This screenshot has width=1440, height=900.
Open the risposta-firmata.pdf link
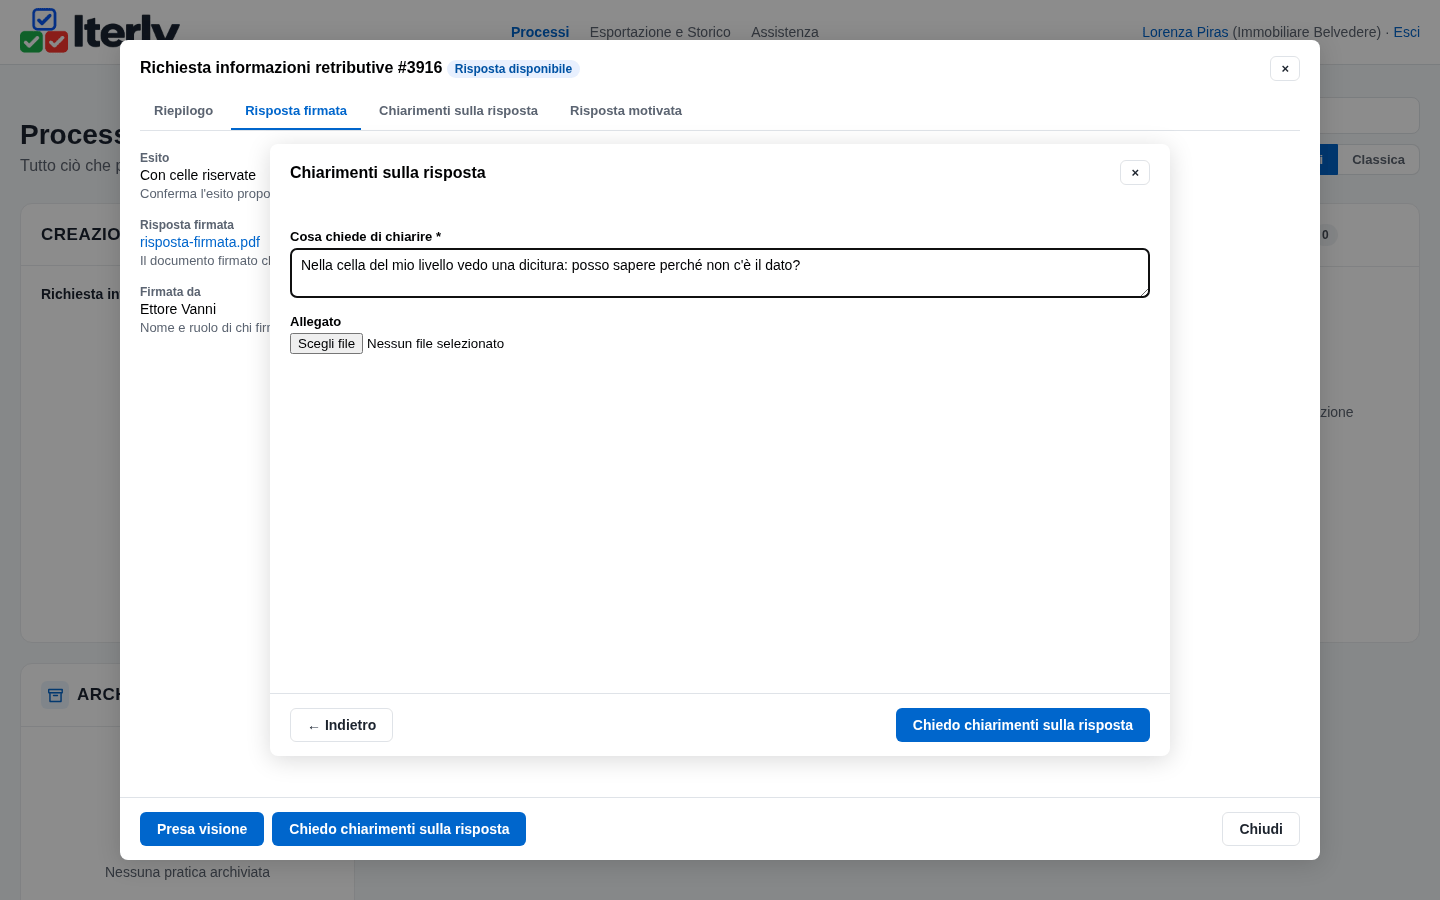click(200, 242)
